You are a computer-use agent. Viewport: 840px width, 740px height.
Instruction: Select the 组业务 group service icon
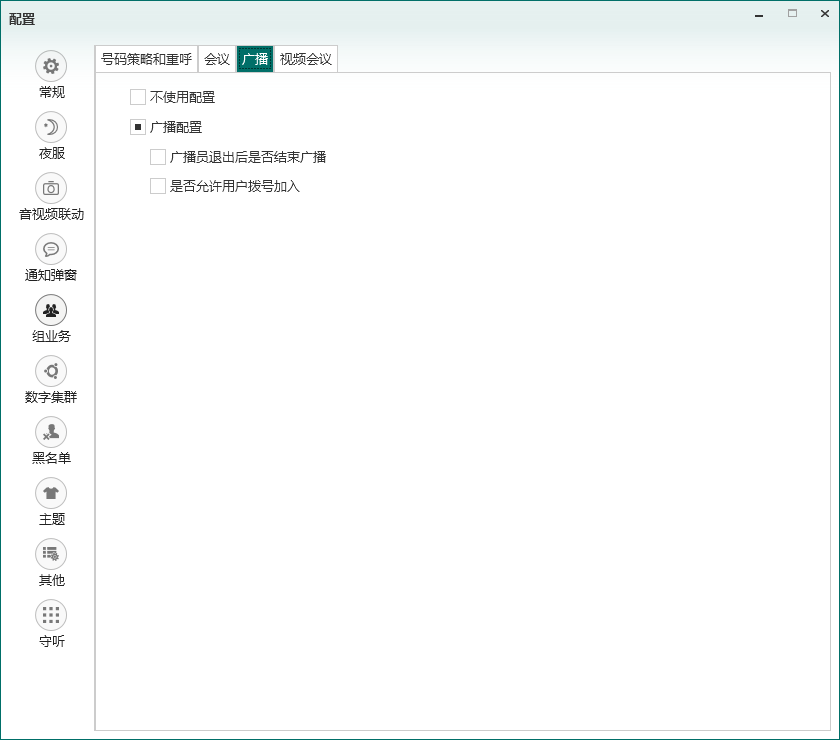(51, 310)
